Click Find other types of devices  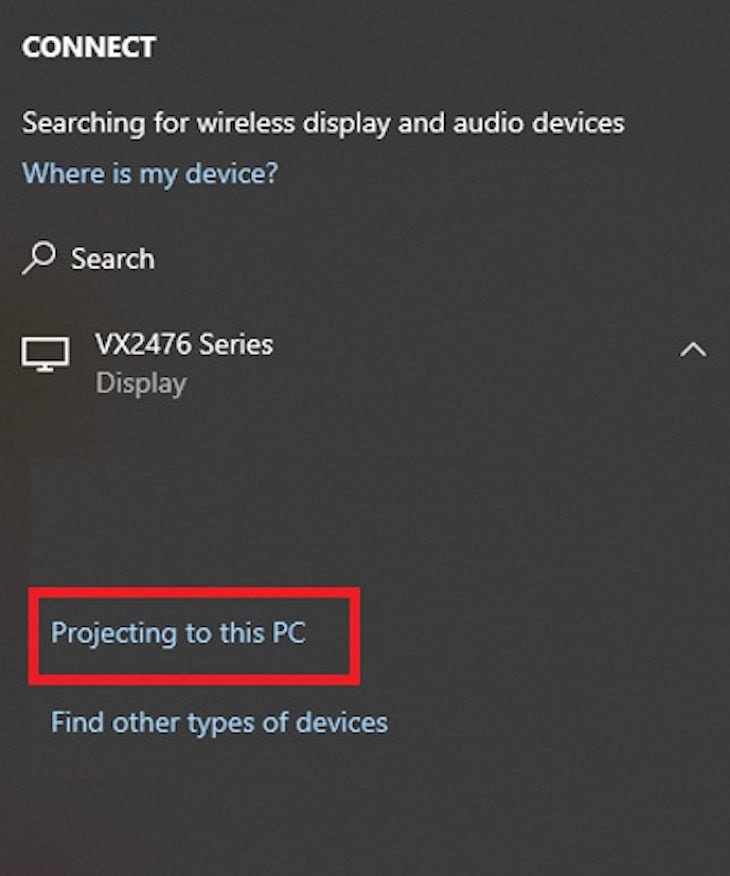218,722
